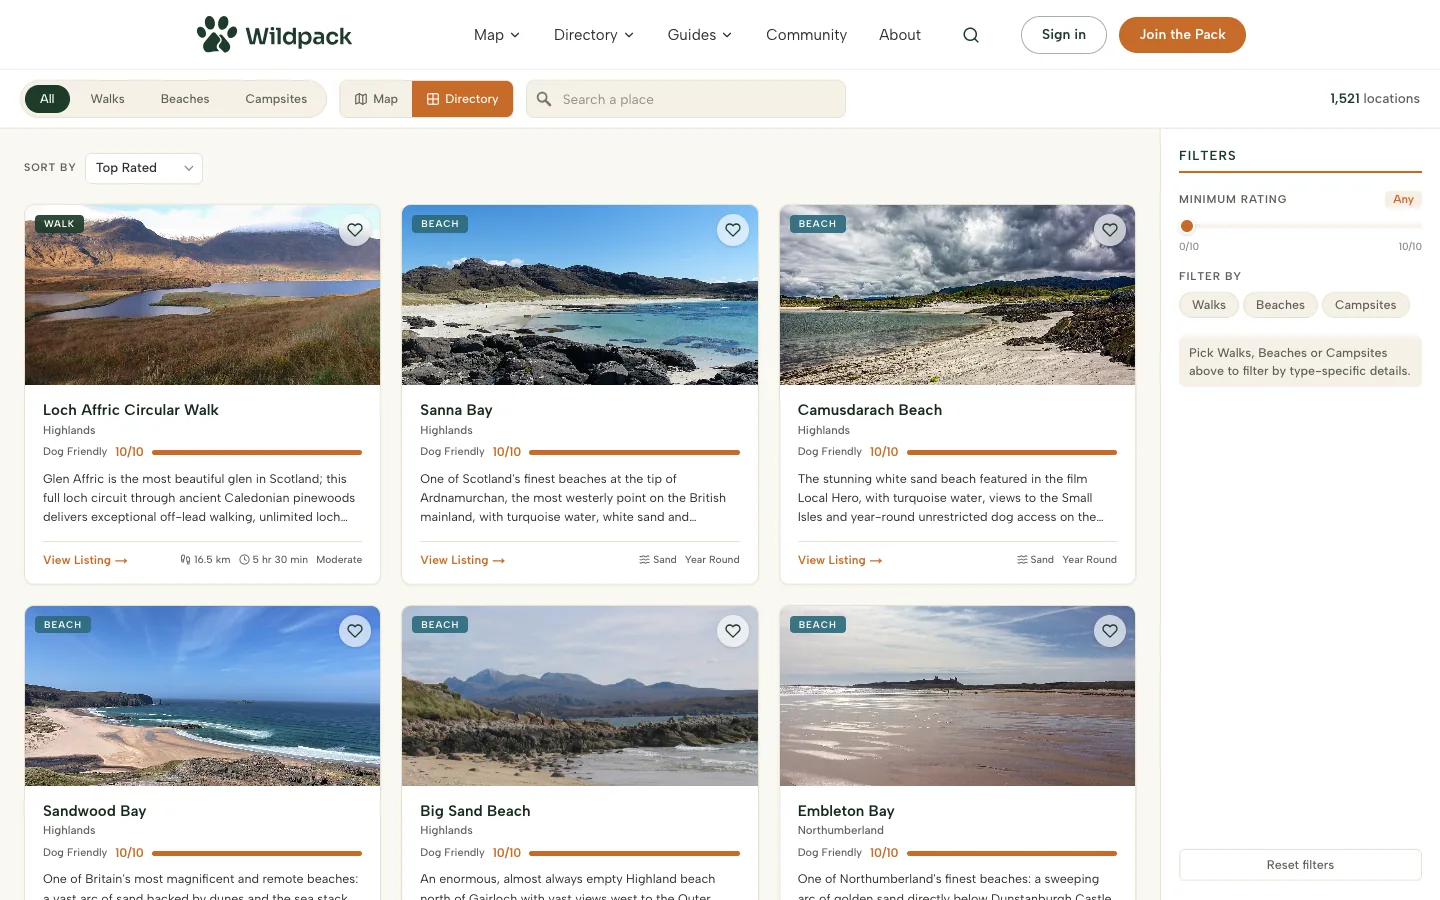Toggle Beaches chip under Filter By
The image size is (1440, 900).
tap(1280, 305)
